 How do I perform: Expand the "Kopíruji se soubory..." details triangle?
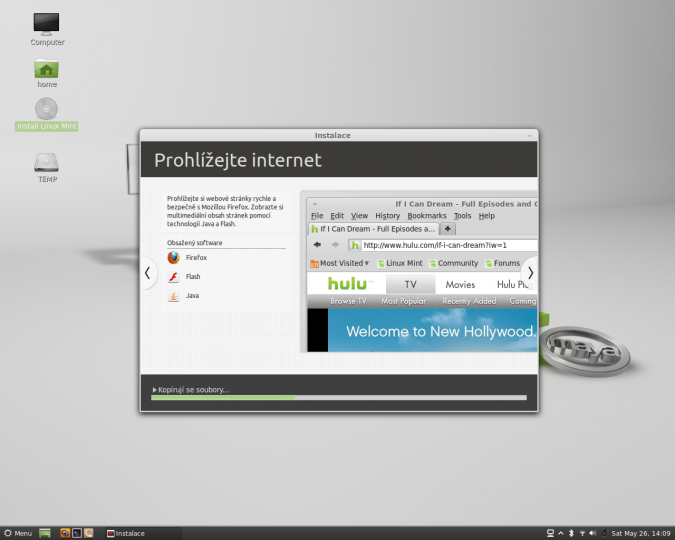155,390
